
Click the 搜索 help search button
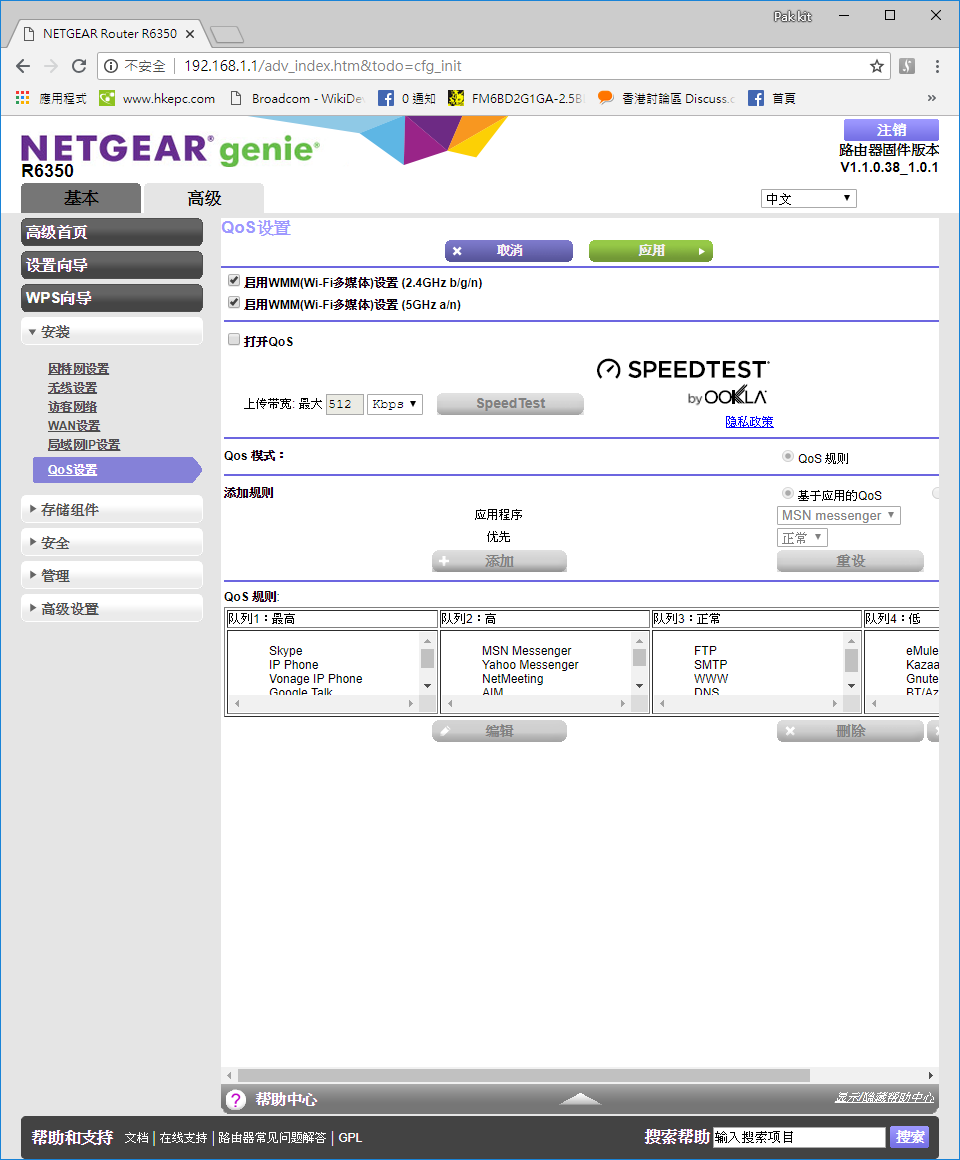pyautogui.click(x=910, y=1136)
